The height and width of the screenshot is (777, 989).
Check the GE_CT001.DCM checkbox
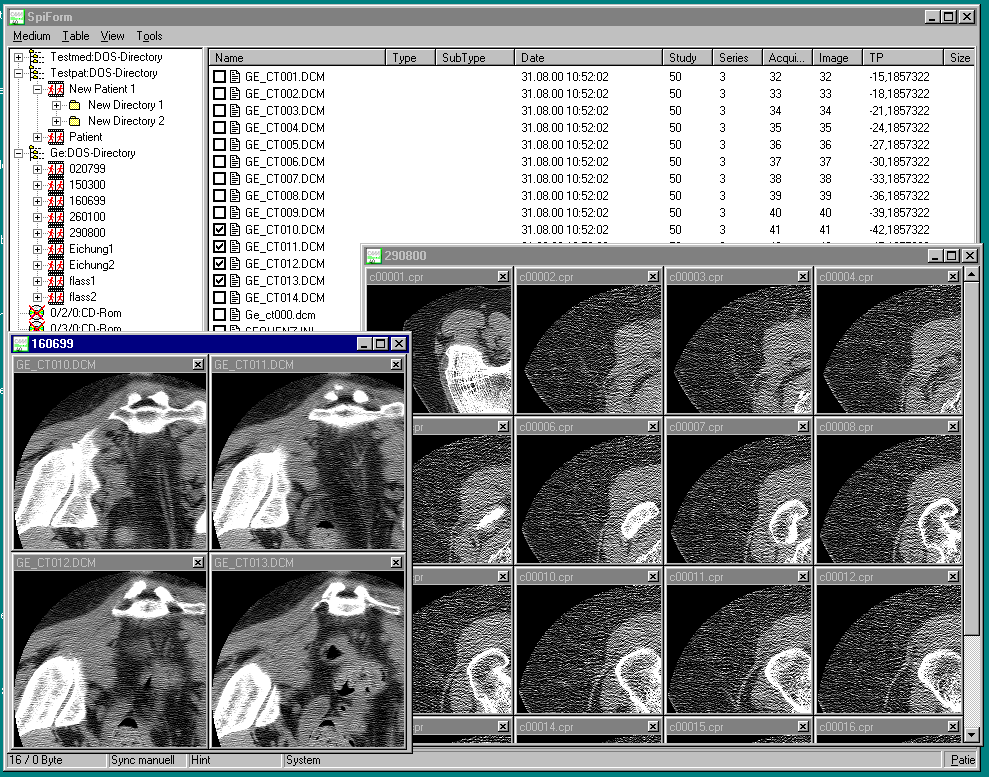[x=219, y=77]
